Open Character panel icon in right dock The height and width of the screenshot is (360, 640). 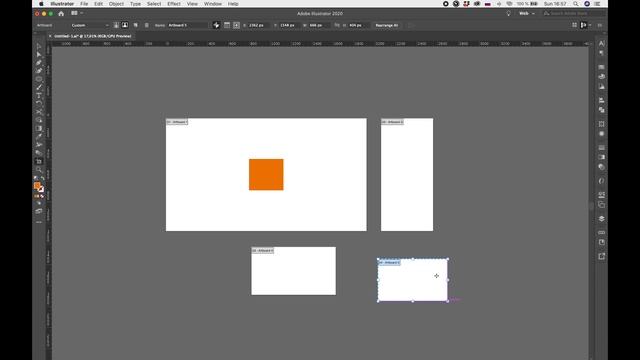tap(602, 43)
